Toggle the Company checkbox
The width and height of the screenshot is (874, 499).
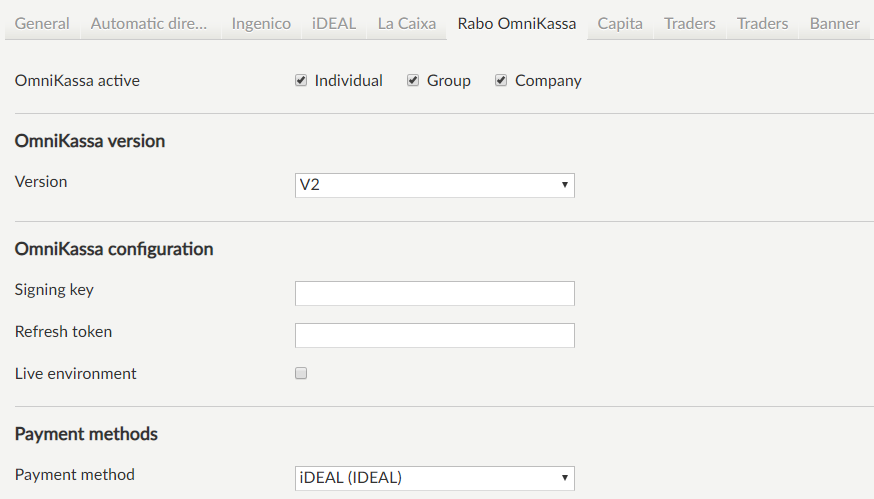click(501, 81)
